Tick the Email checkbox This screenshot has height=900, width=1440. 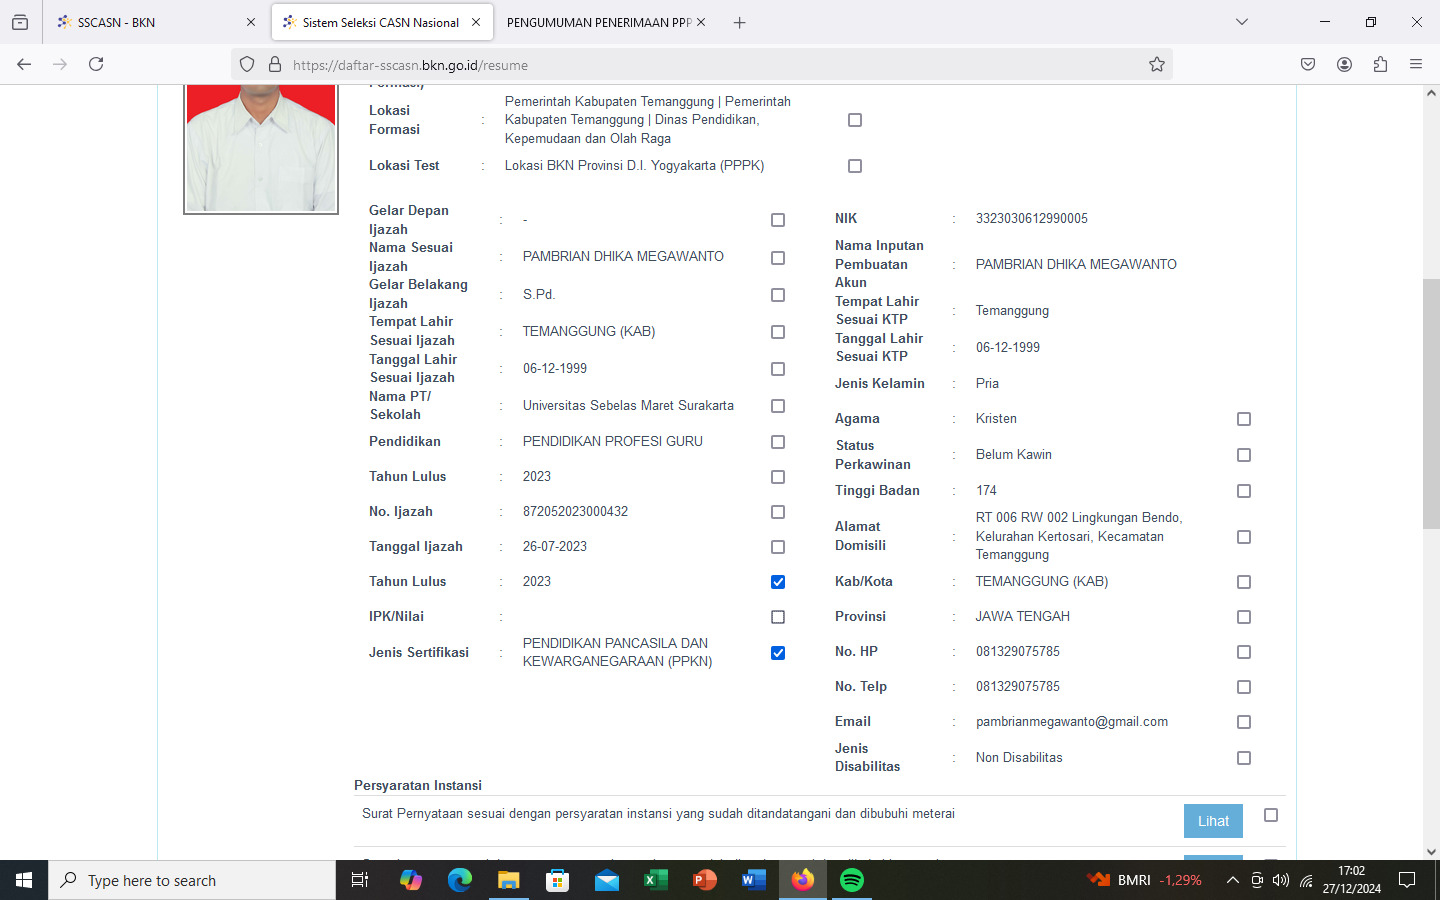tap(1244, 722)
